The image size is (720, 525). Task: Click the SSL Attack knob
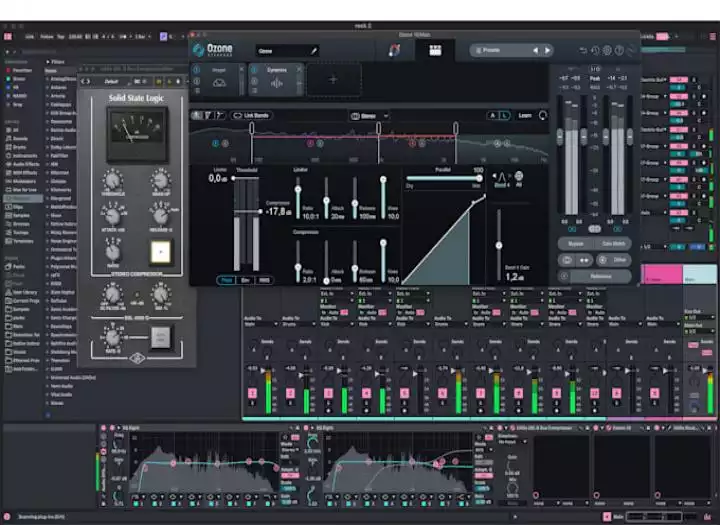tap(112, 214)
